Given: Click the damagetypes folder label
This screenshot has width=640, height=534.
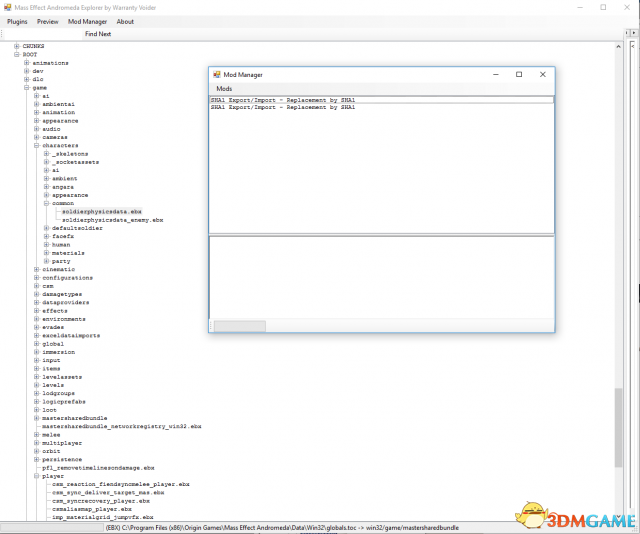Looking at the screenshot, I should 62,294.
